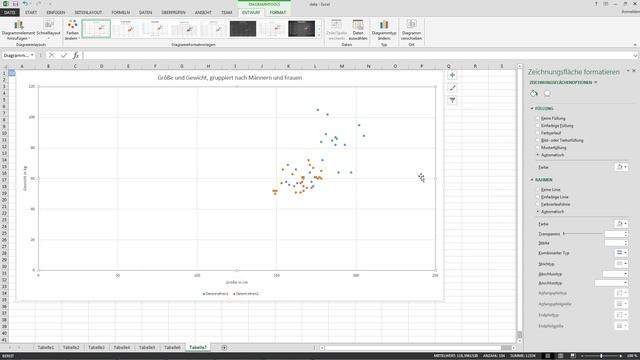The height and width of the screenshot is (360, 640).
Task: Select the Füllung und Linie paint bucket icon
Action: coord(534,93)
